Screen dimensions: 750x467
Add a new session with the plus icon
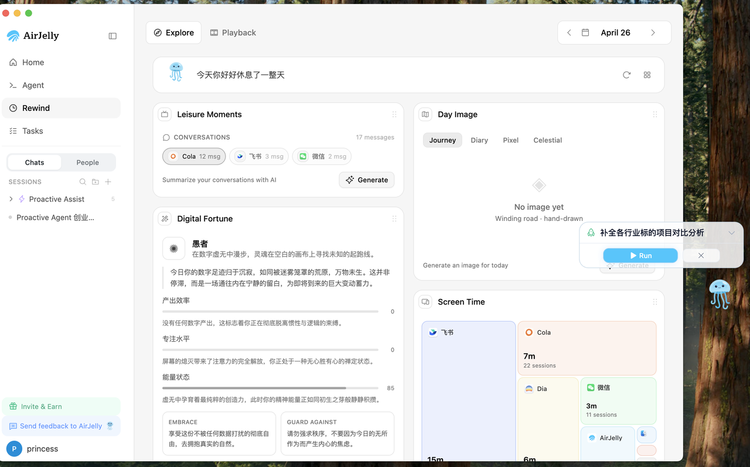coord(108,182)
